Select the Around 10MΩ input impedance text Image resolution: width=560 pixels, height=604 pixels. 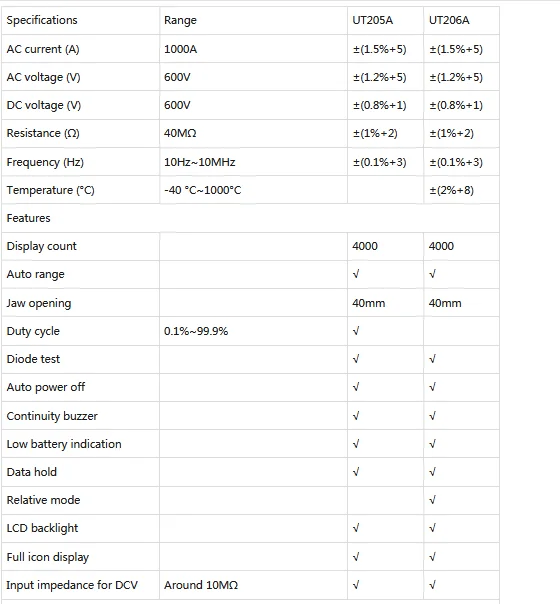201,585
